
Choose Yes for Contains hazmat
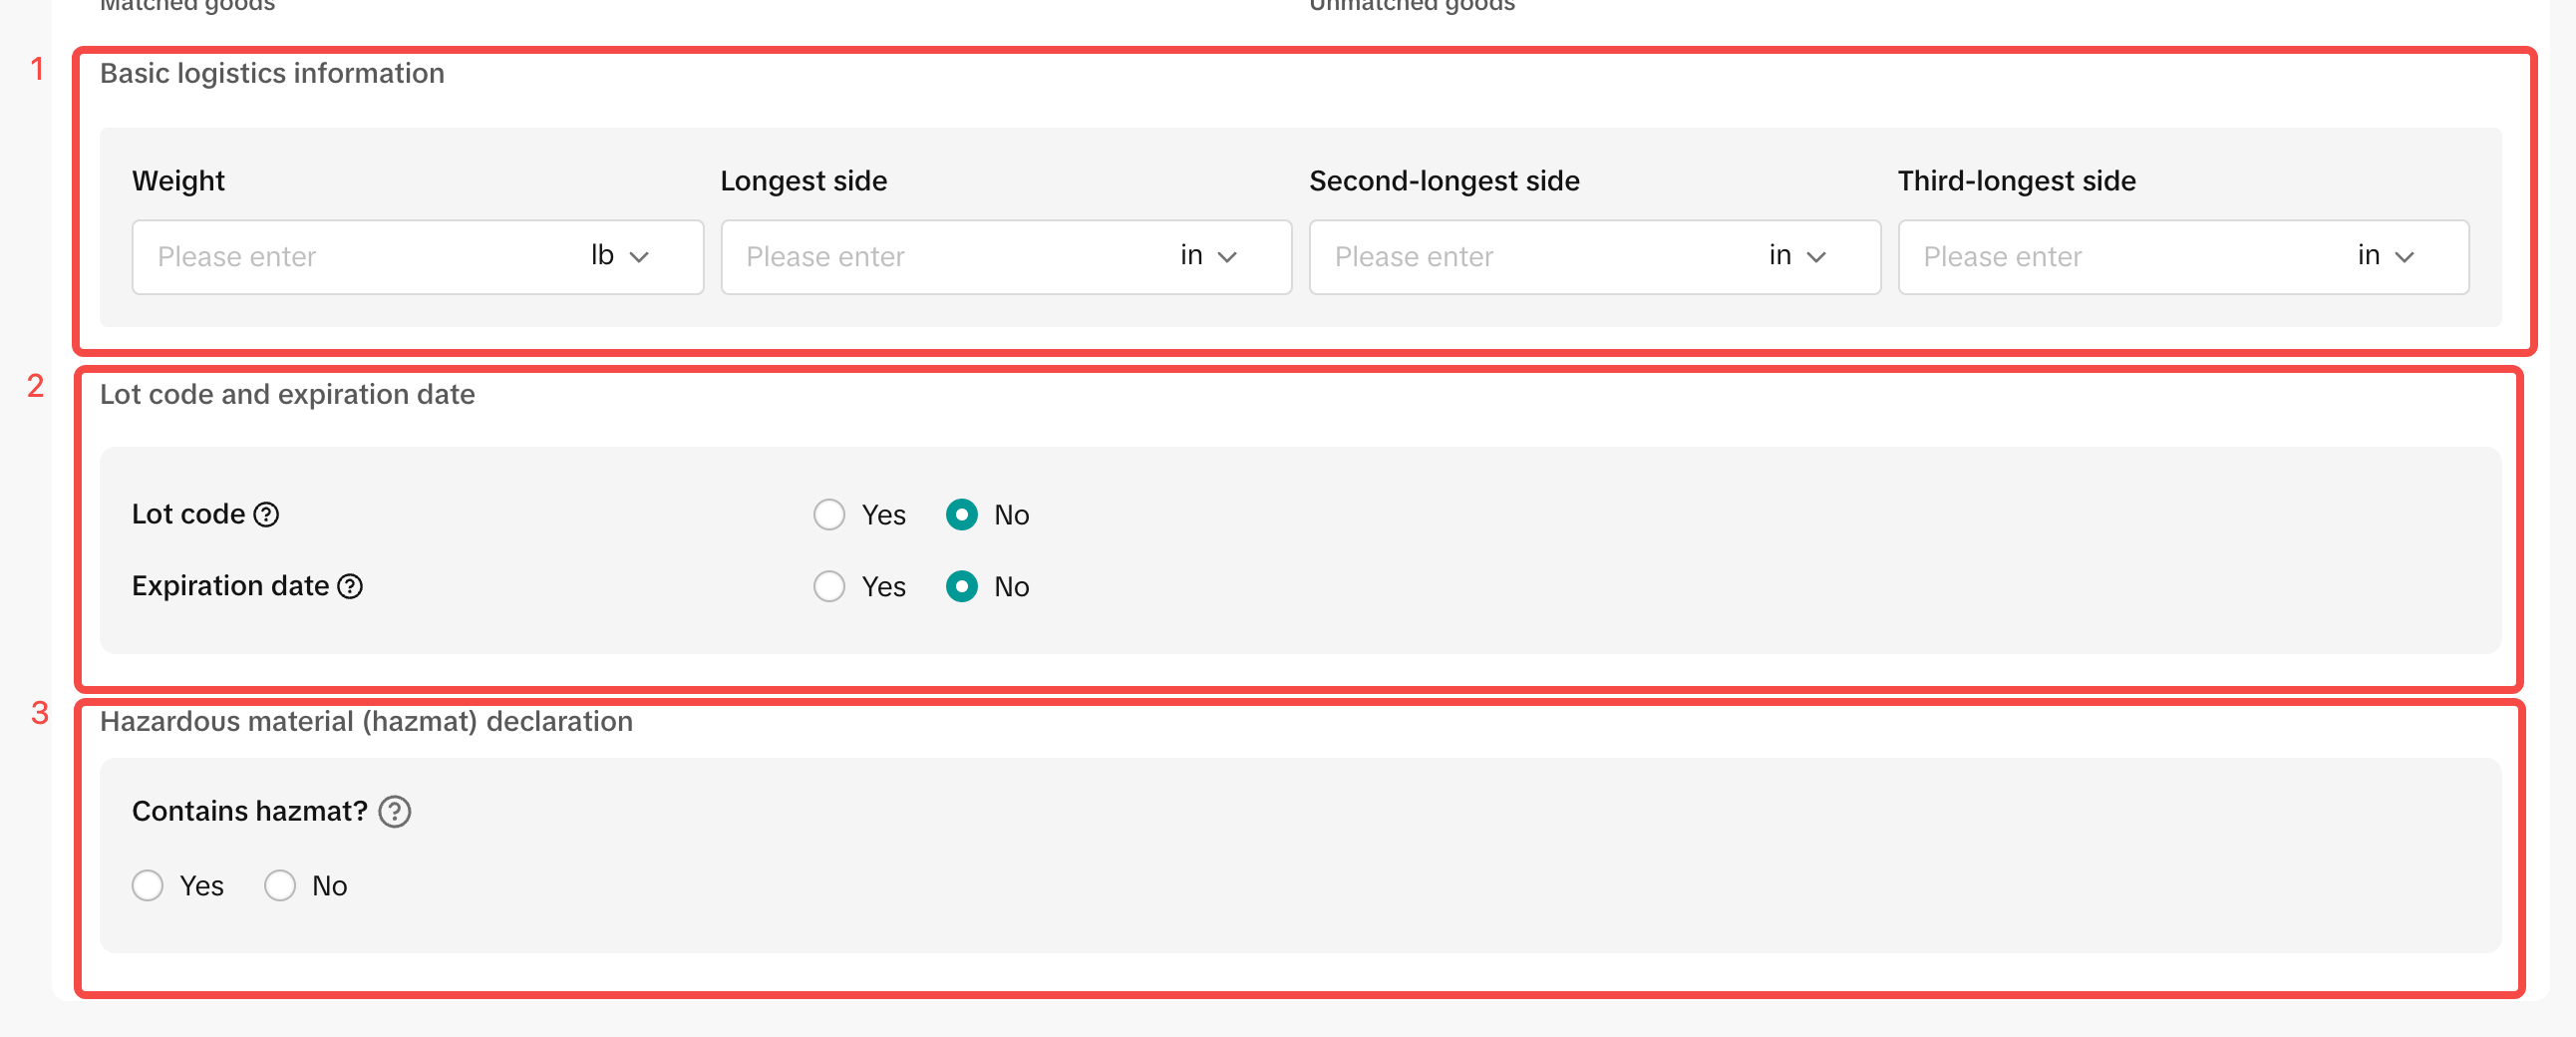[x=148, y=886]
